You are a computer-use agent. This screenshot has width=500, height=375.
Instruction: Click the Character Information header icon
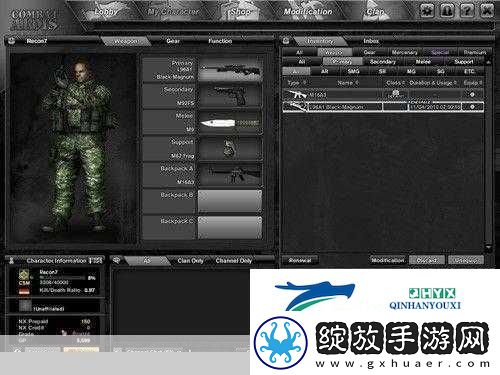[x=12, y=260]
